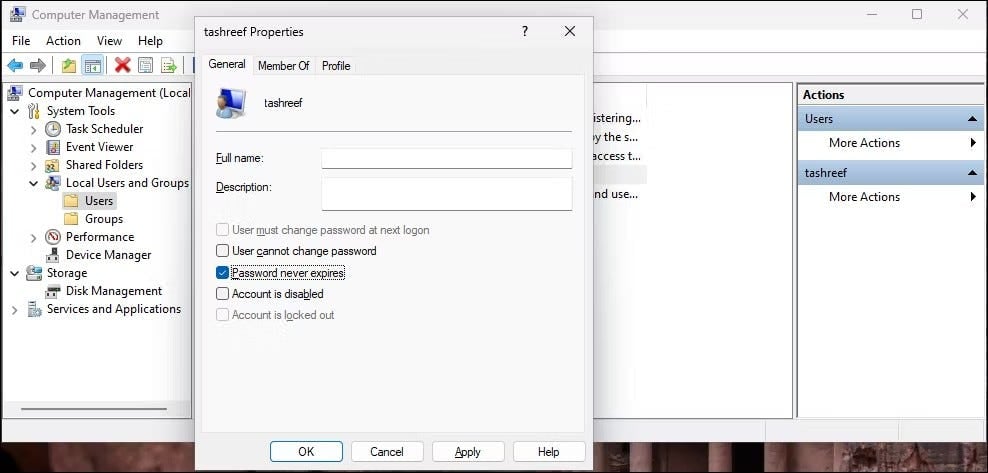This screenshot has width=988, height=473.
Task: Select the Disk Management tree item label
Action: tap(114, 291)
